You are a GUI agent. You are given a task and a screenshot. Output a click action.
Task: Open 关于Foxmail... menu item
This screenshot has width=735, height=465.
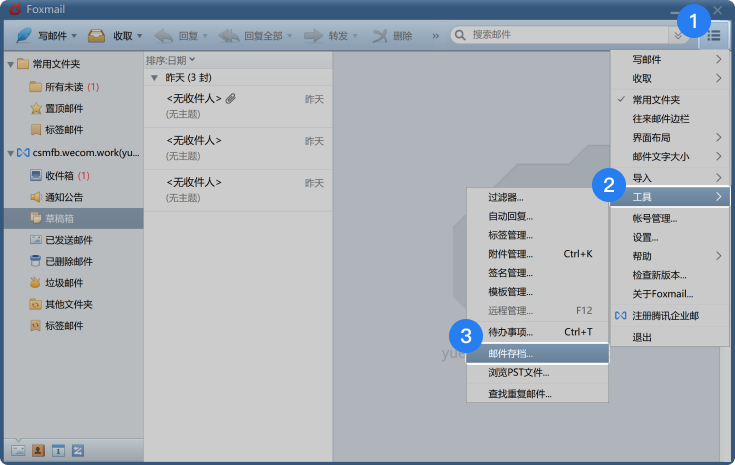(670, 294)
